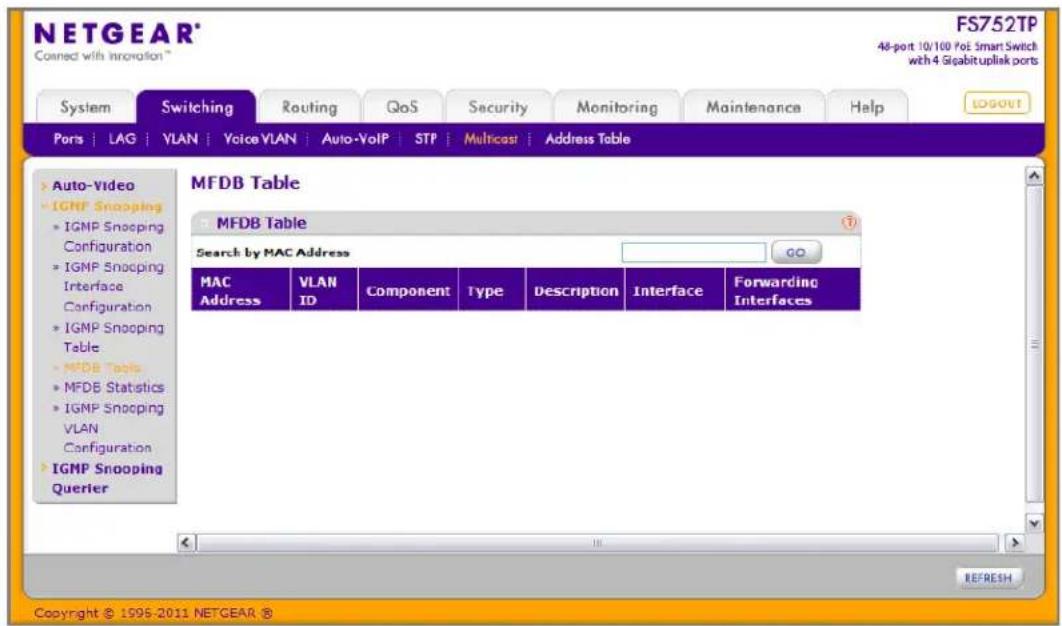This screenshot has width=1062, height=626.
Task: Click the horizontal scrollbar left arrow
Action: click(185, 543)
